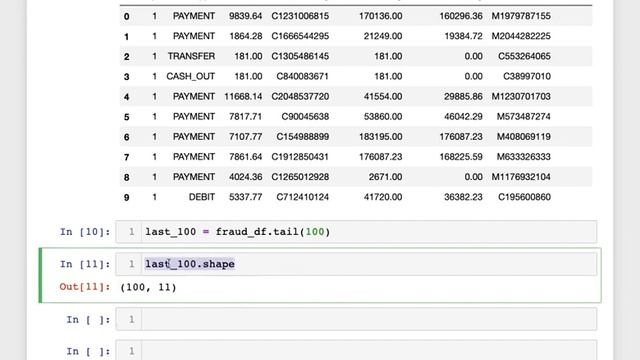The image size is (640, 360).
Task: Click origin account C1666544295
Action: [x=300, y=36]
